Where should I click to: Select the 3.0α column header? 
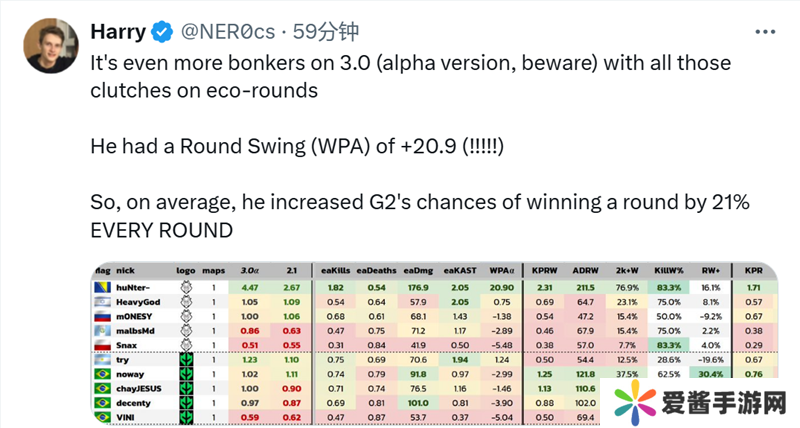pyautogui.click(x=250, y=269)
